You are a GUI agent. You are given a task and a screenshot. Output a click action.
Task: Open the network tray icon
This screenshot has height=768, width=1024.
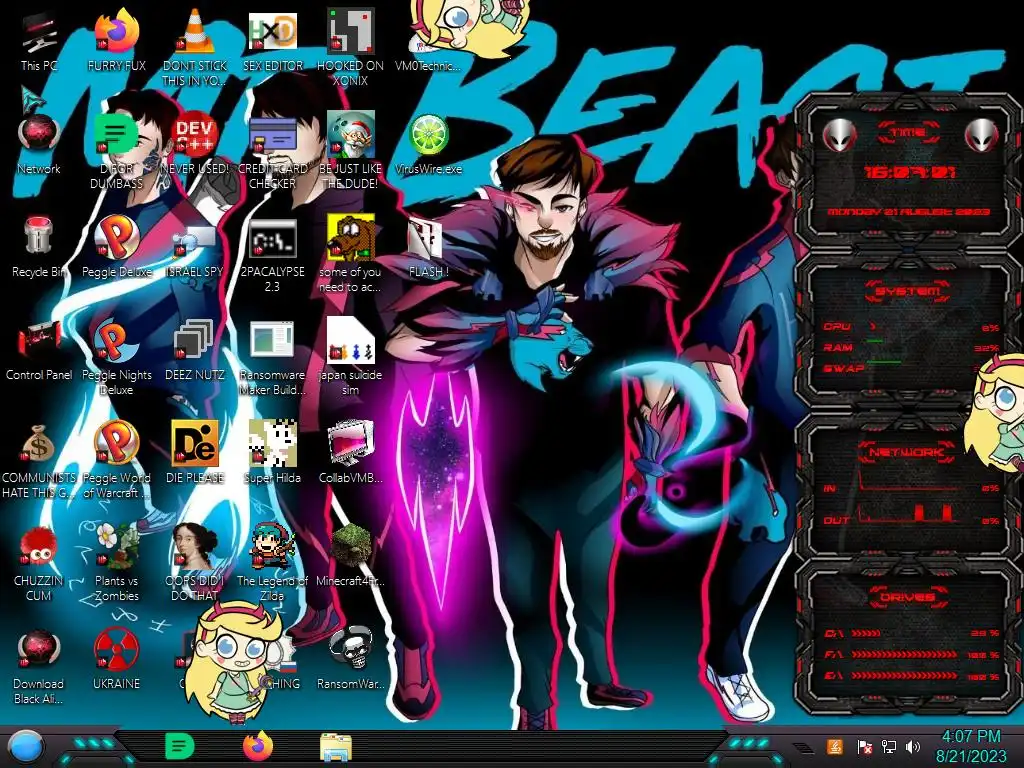click(x=889, y=747)
